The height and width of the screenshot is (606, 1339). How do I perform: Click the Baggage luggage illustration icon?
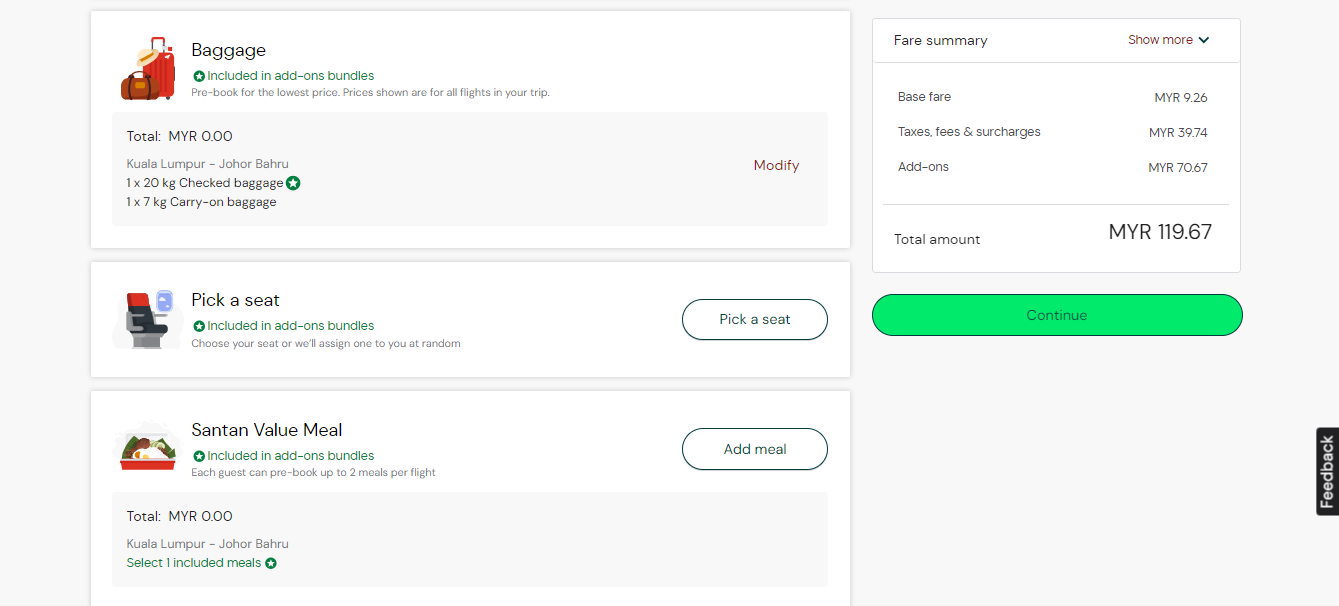(148, 69)
